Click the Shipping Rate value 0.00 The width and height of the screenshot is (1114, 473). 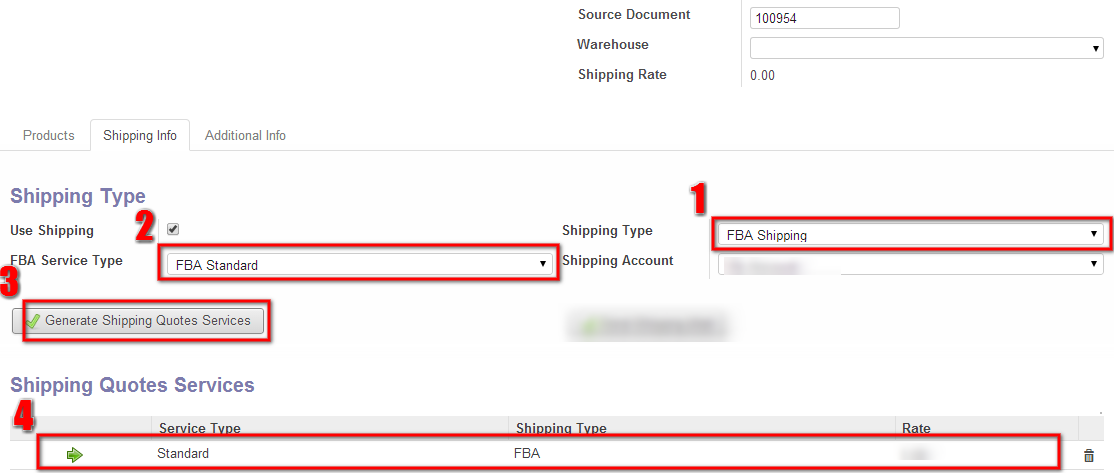(x=762, y=75)
